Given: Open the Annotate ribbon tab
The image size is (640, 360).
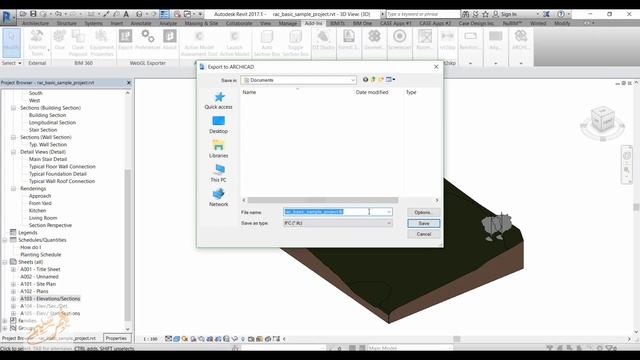Looking at the screenshot, I should [x=141, y=23].
